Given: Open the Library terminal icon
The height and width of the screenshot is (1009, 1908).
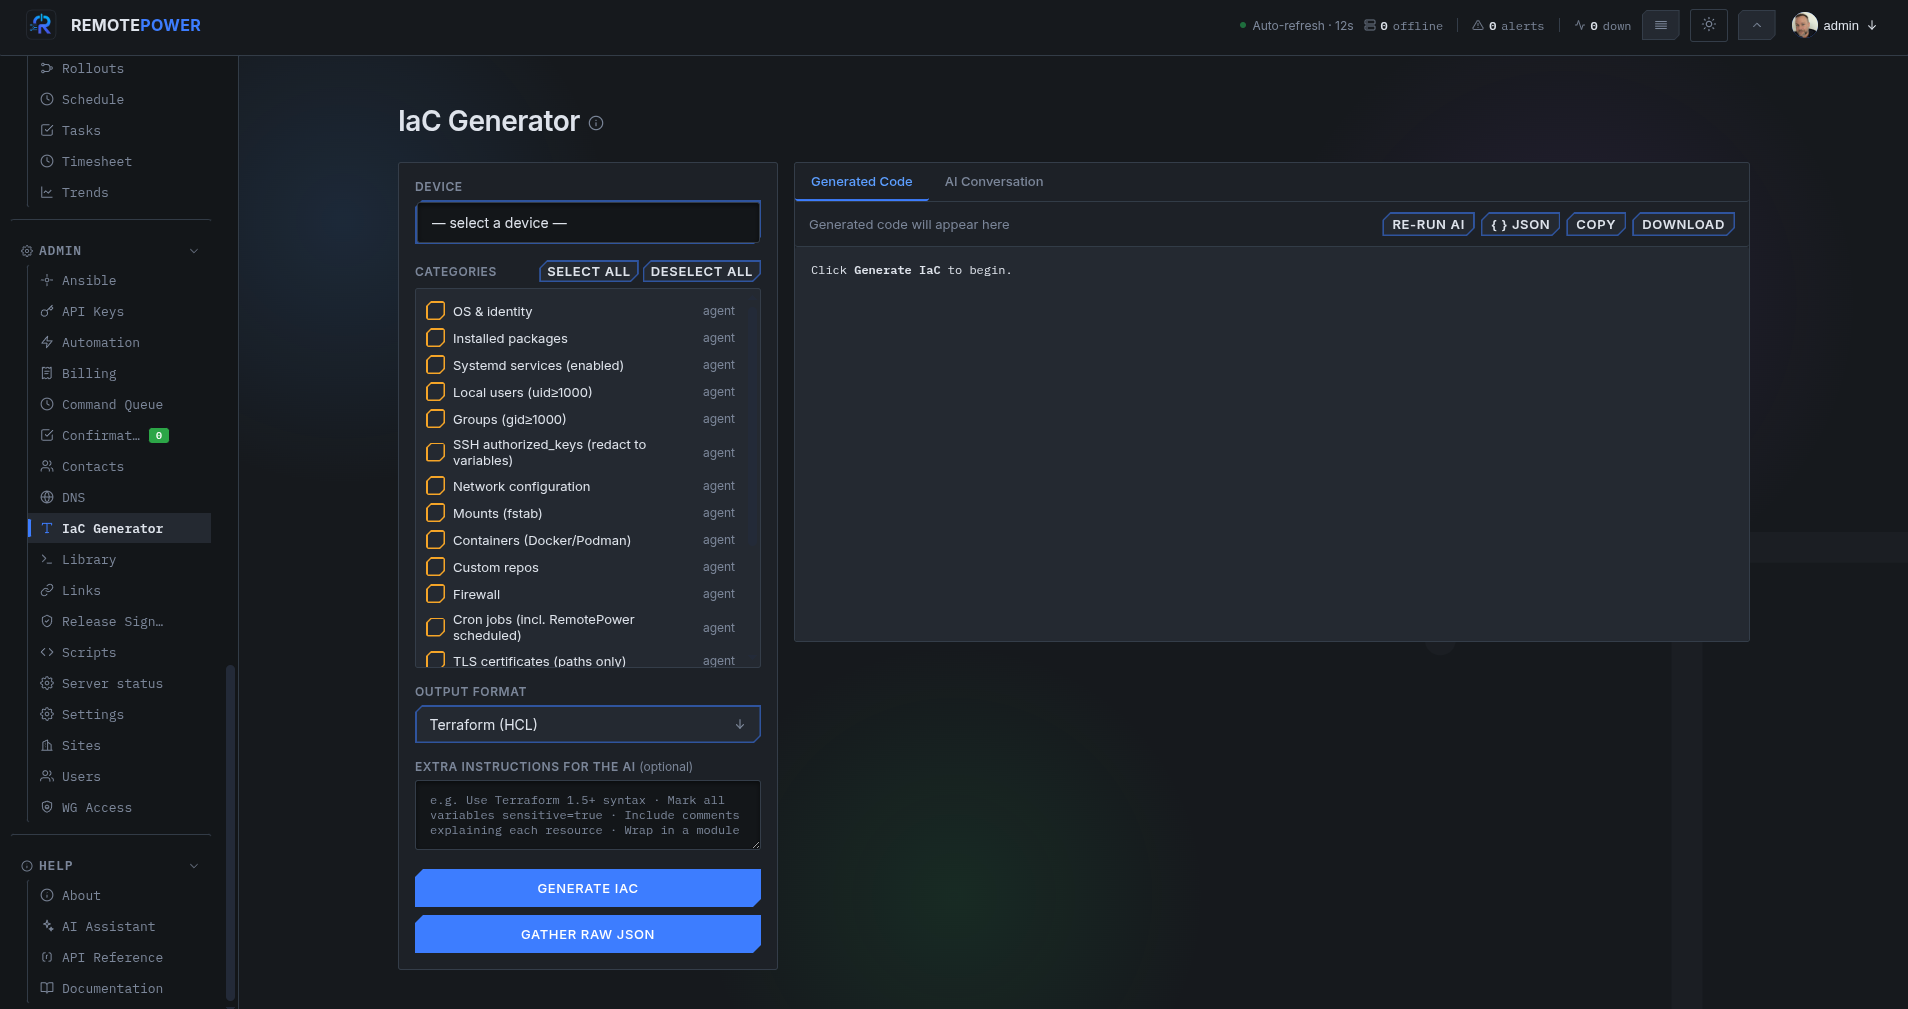Looking at the screenshot, I should click(x=47, y=559).
